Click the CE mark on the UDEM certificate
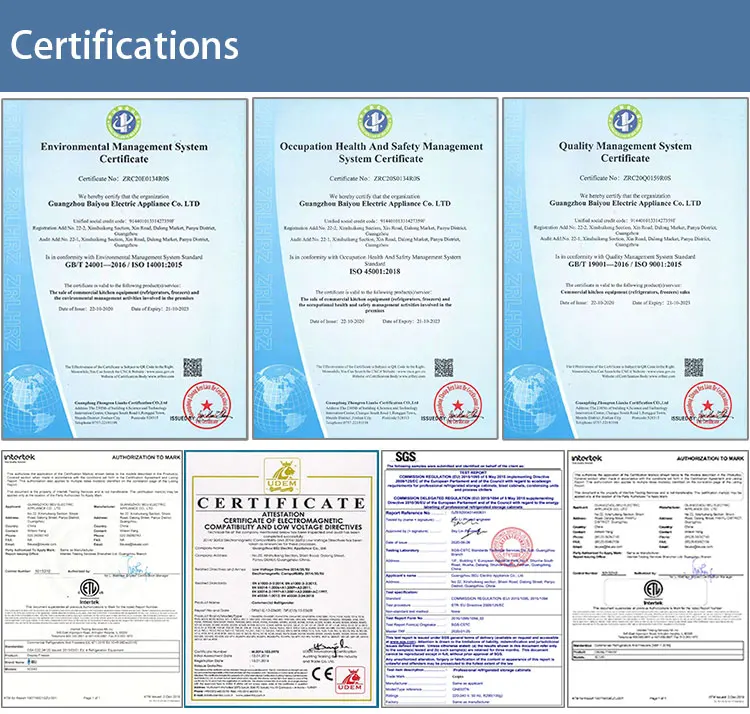Viewport: 750px width, 714px height. [322, 674]
